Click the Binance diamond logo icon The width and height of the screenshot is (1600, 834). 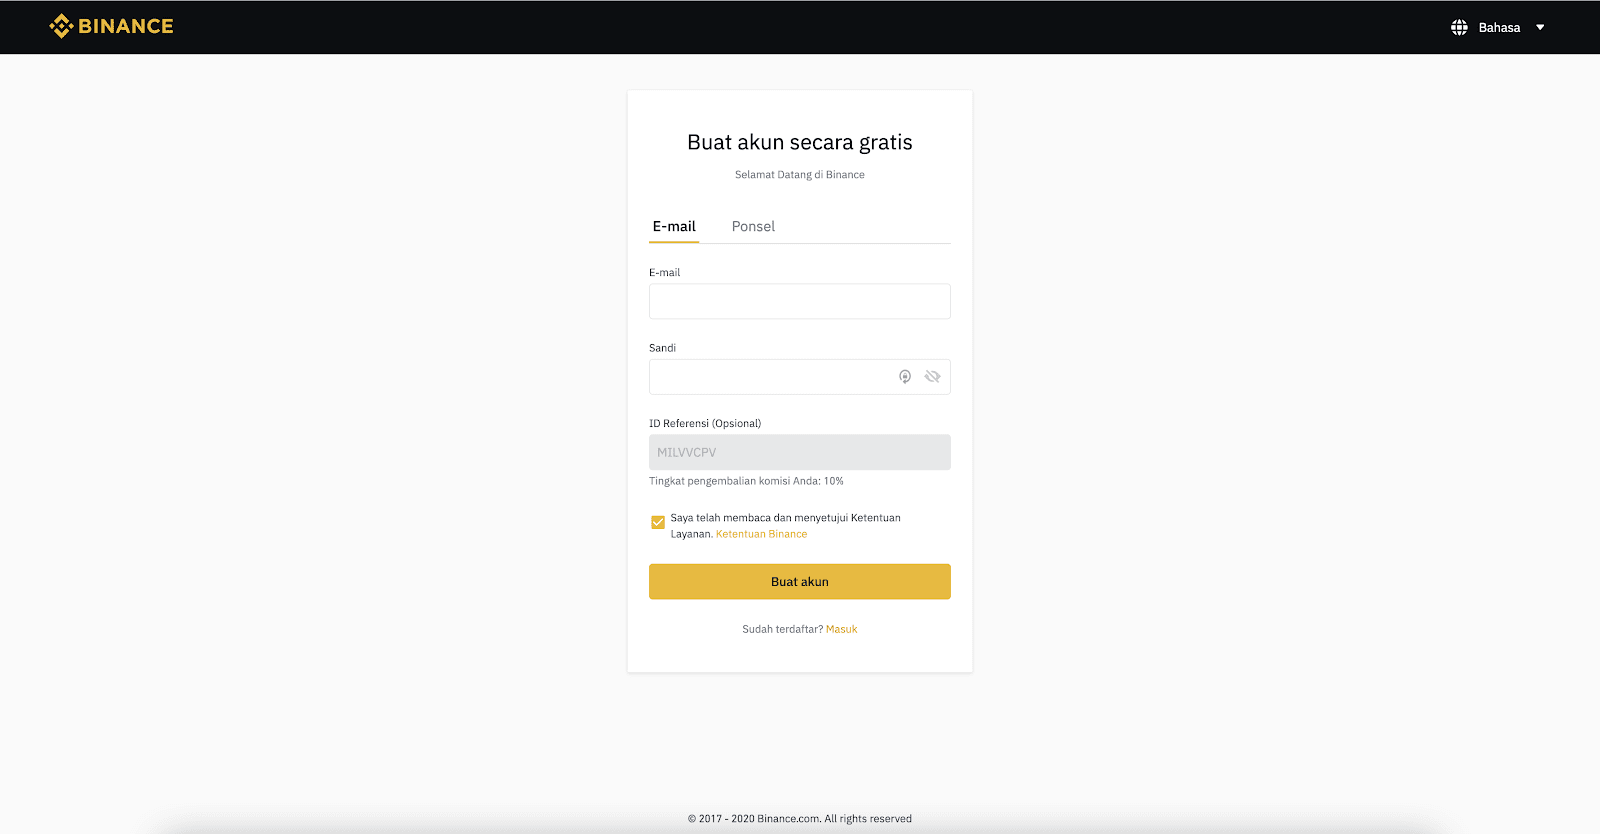coord(61,26)
